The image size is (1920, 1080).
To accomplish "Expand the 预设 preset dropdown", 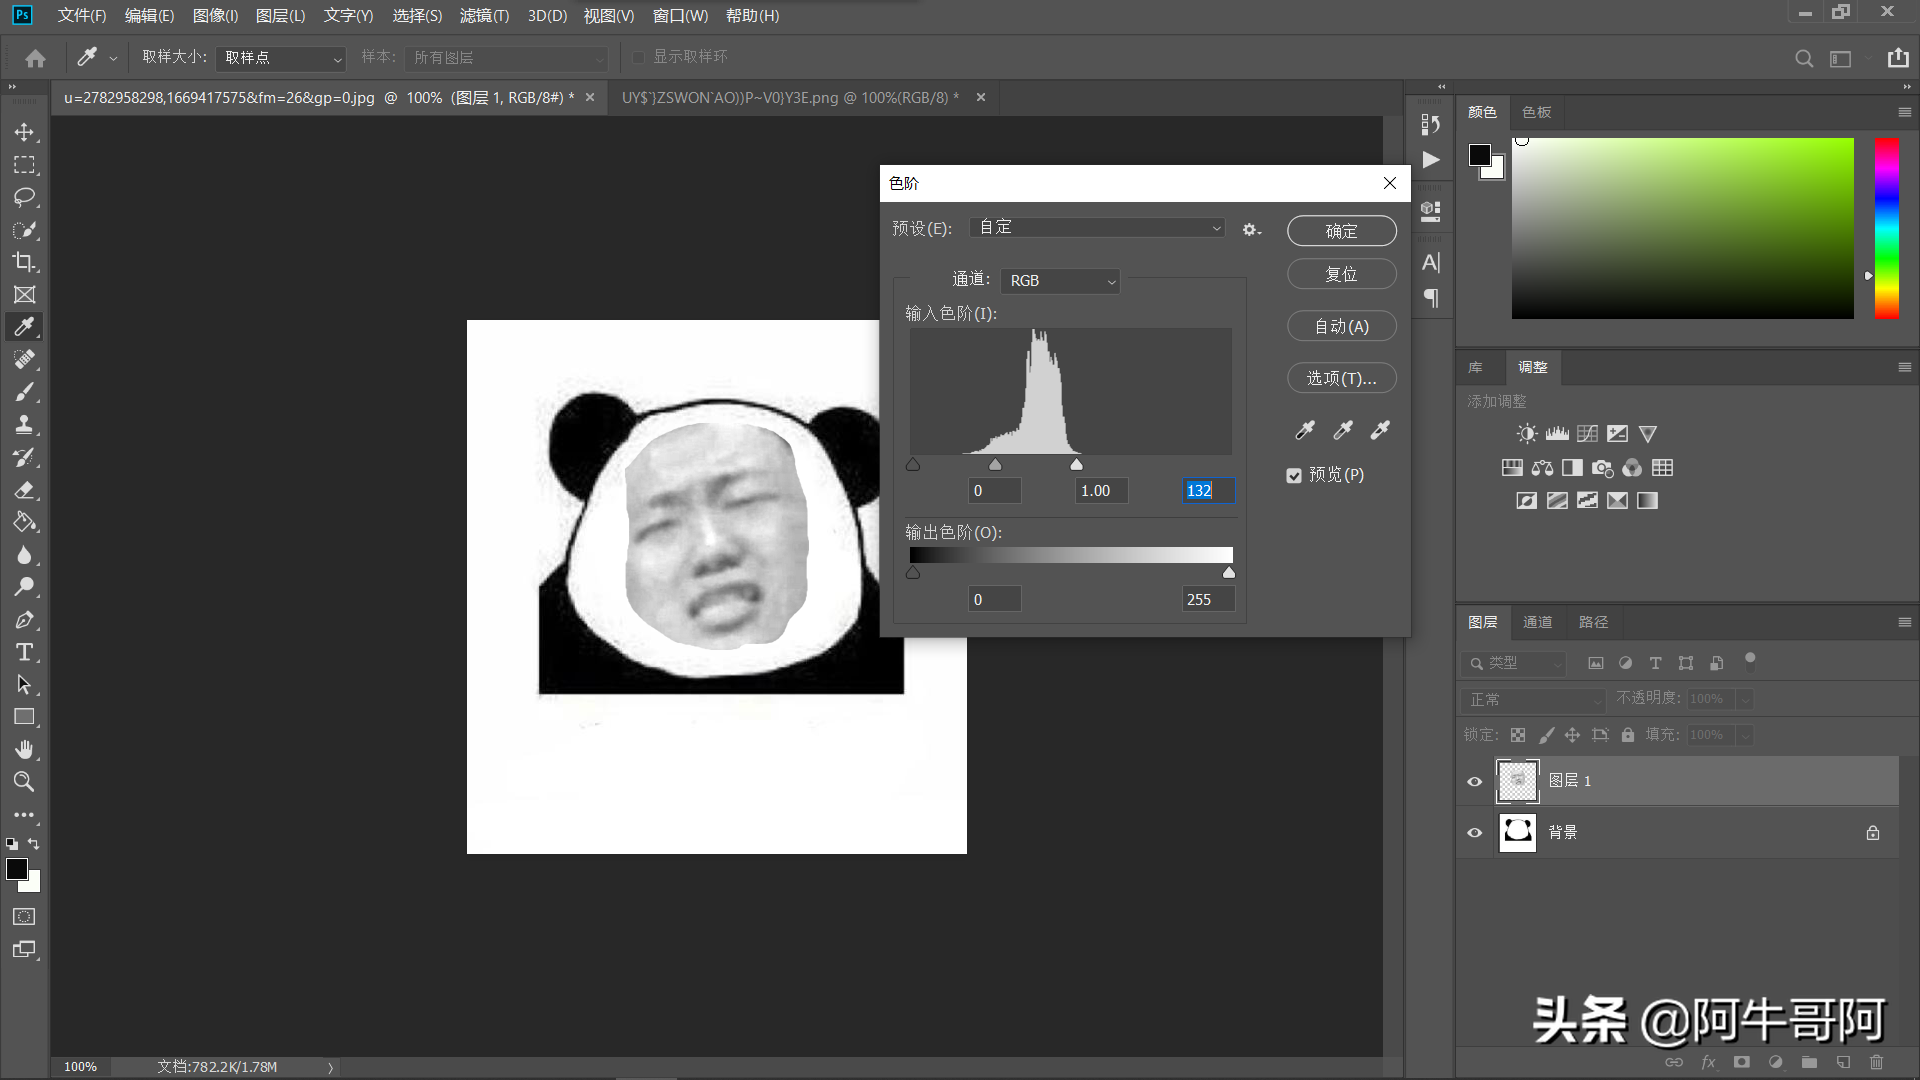I will tap(1097, 228).
